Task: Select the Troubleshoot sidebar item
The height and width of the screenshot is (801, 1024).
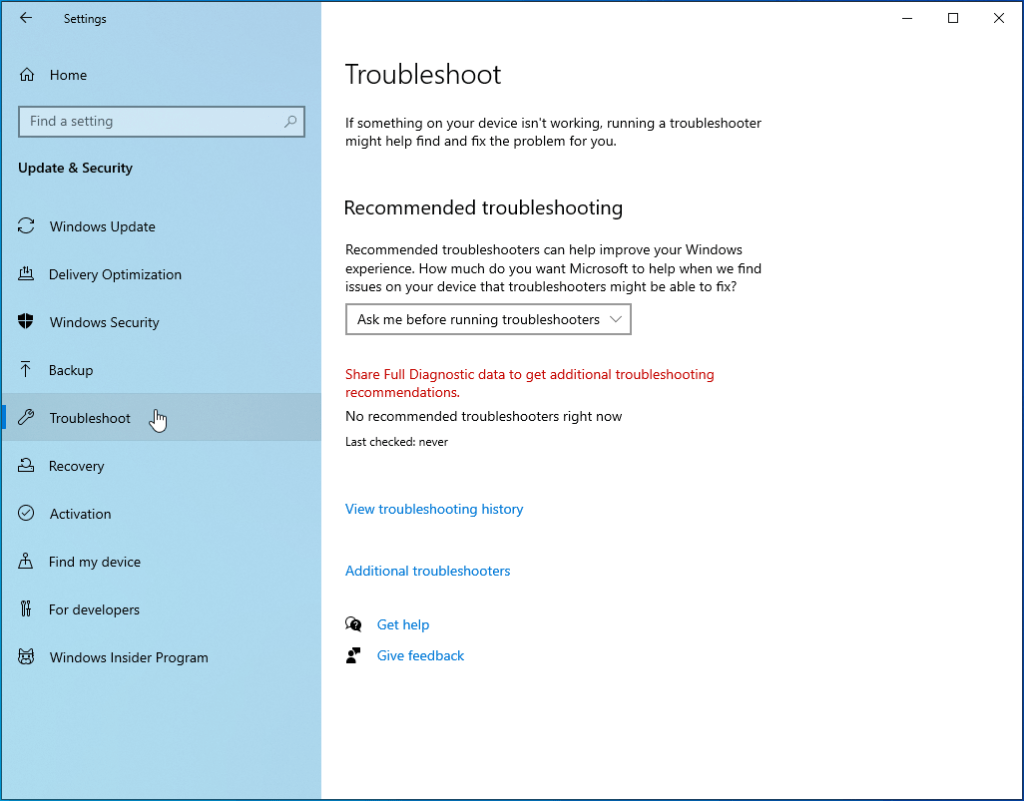Action: tap(89, 417)
